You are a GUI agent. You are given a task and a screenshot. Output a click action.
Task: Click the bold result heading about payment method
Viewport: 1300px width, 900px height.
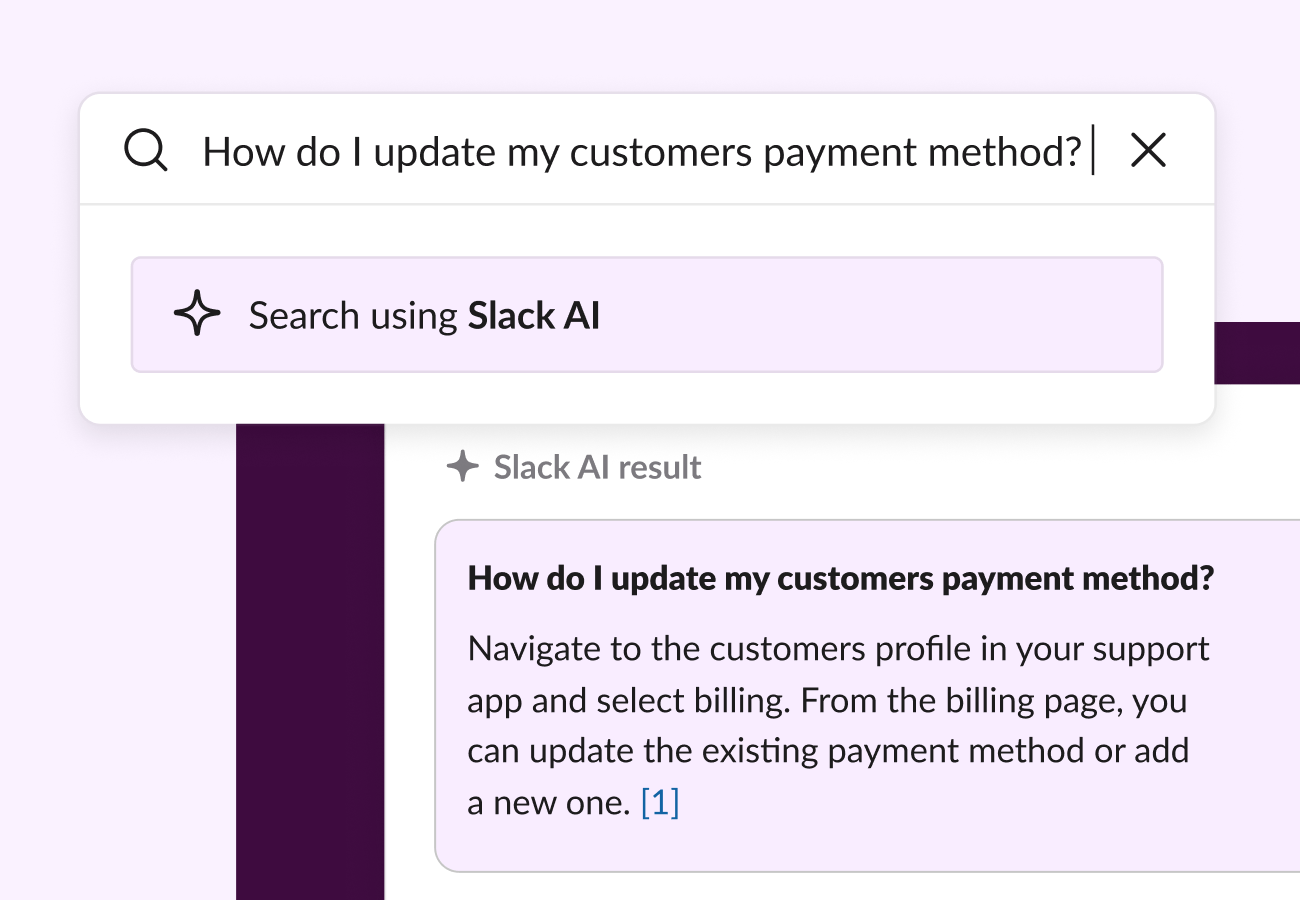(x=841, y=579)
